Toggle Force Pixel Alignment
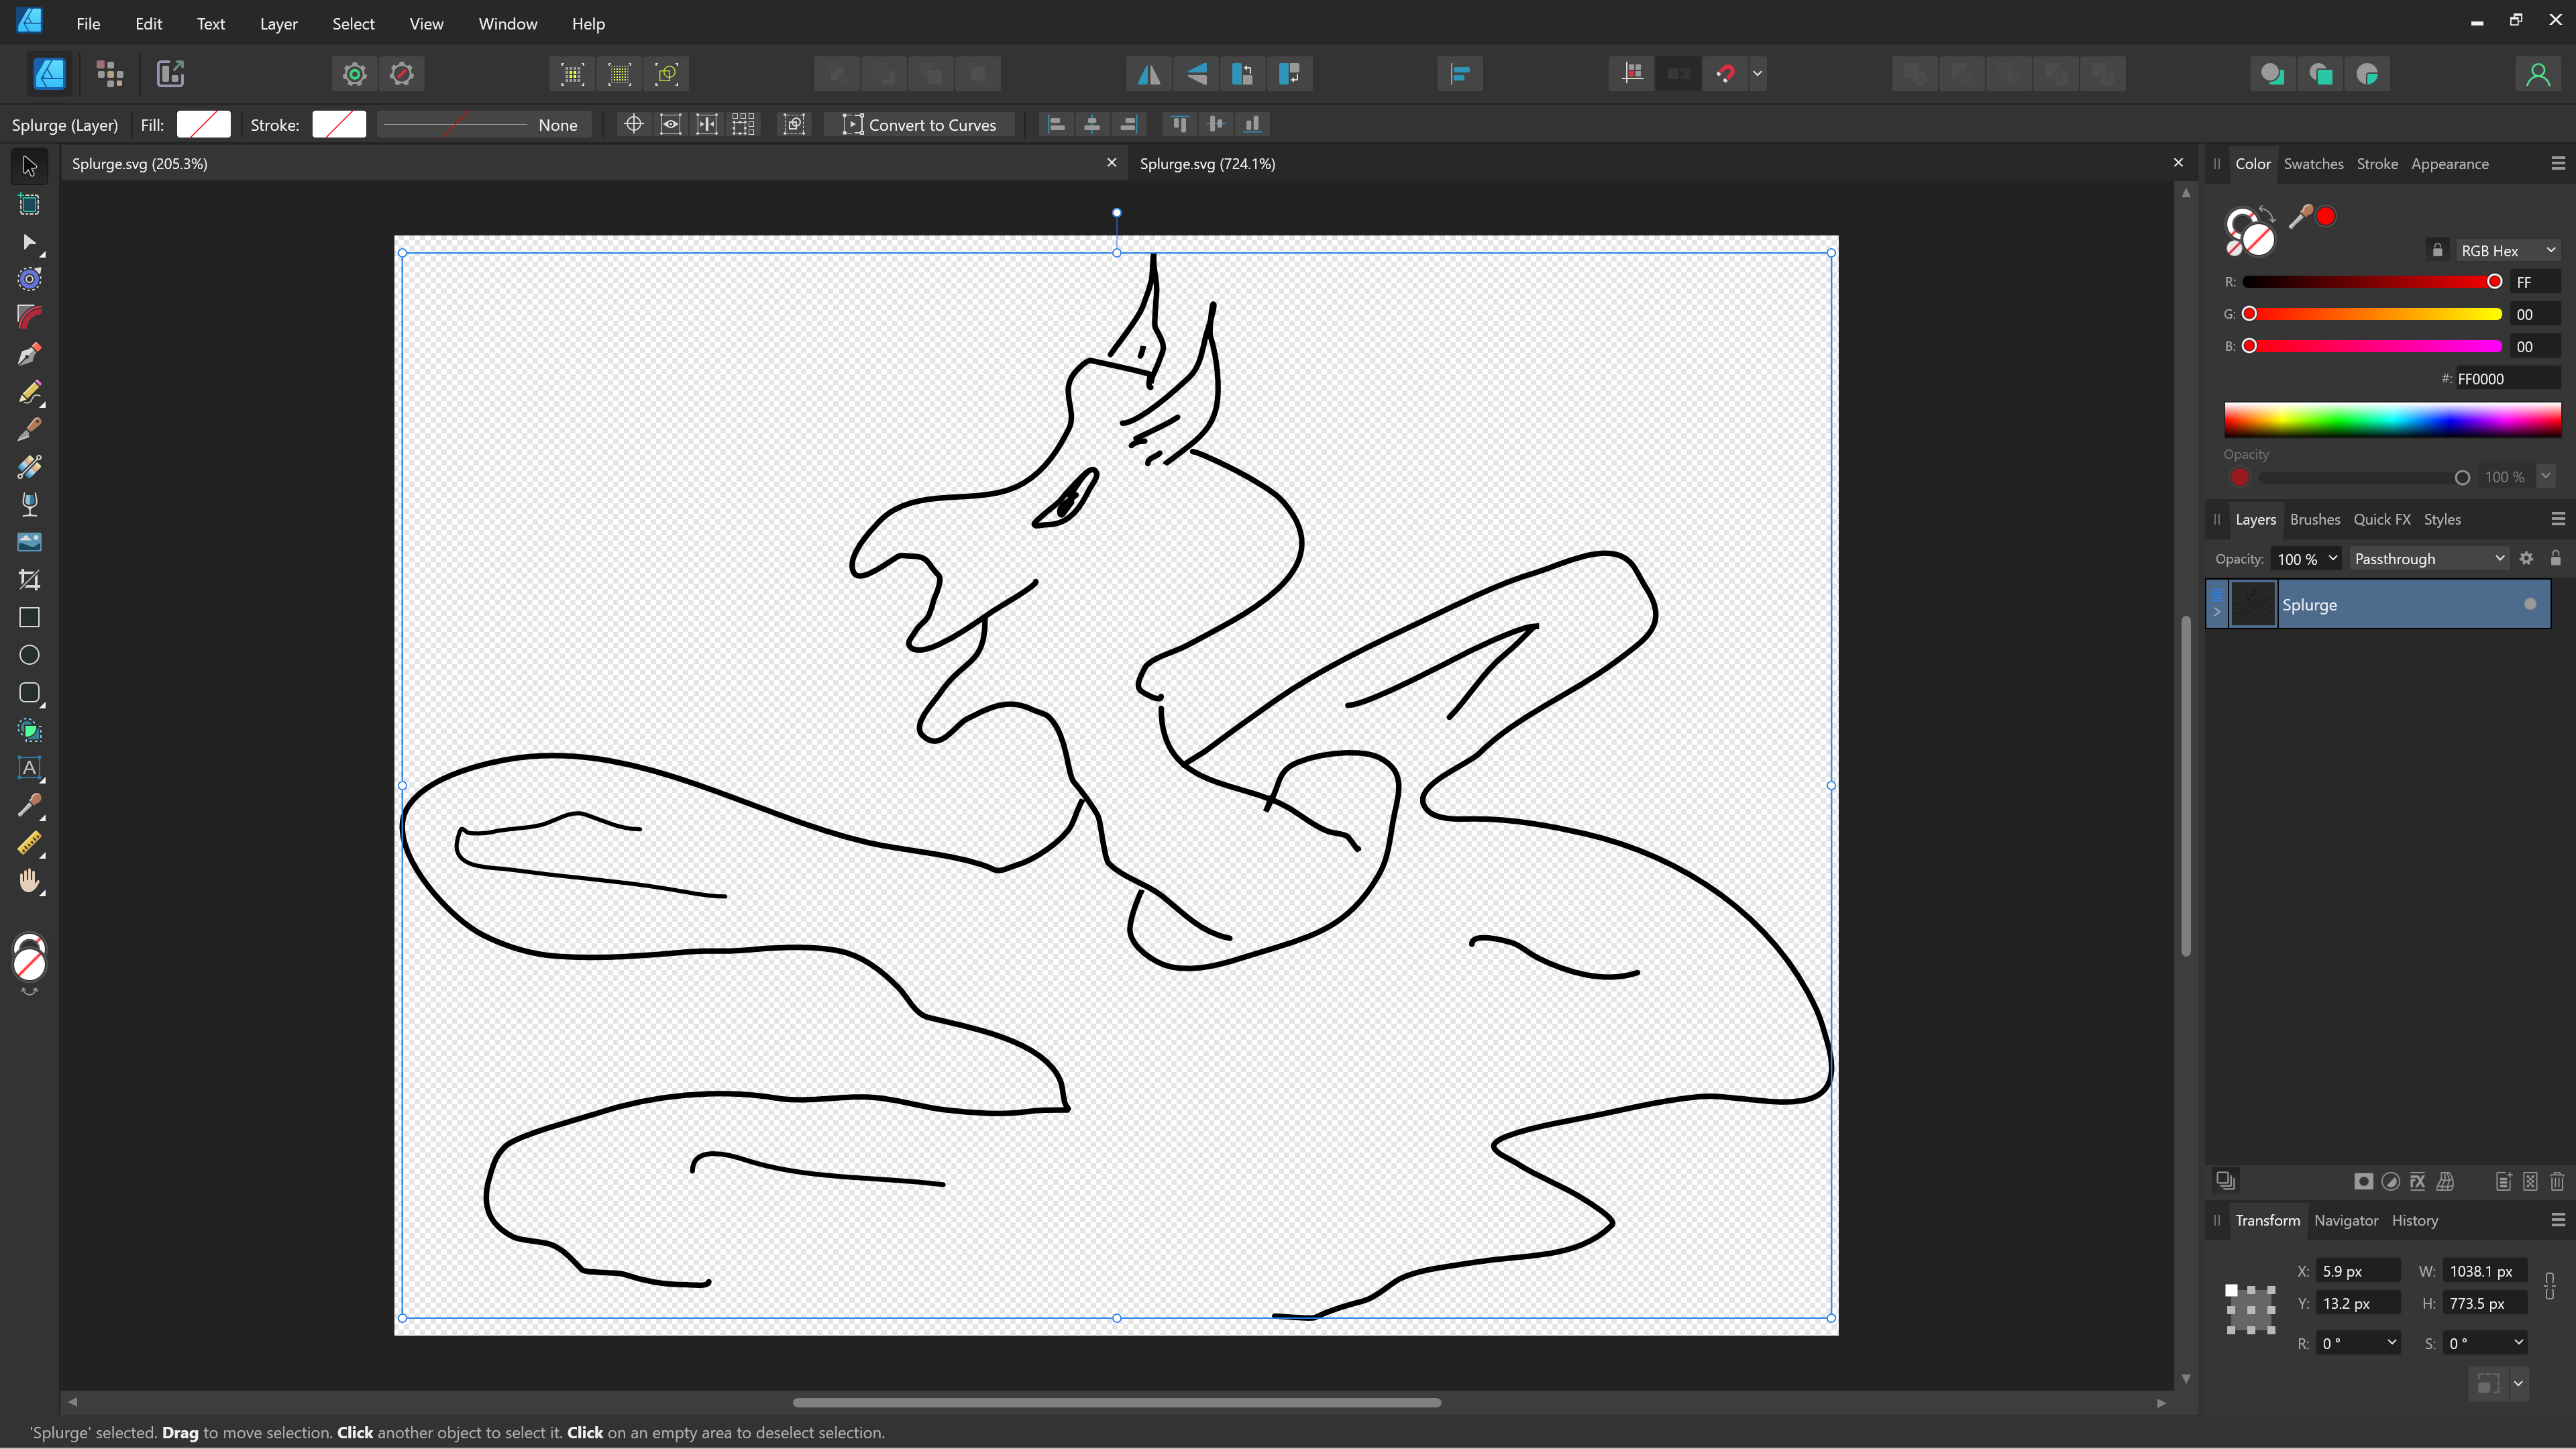This screenshot has height=1449, width=2576. (1632, 73)
